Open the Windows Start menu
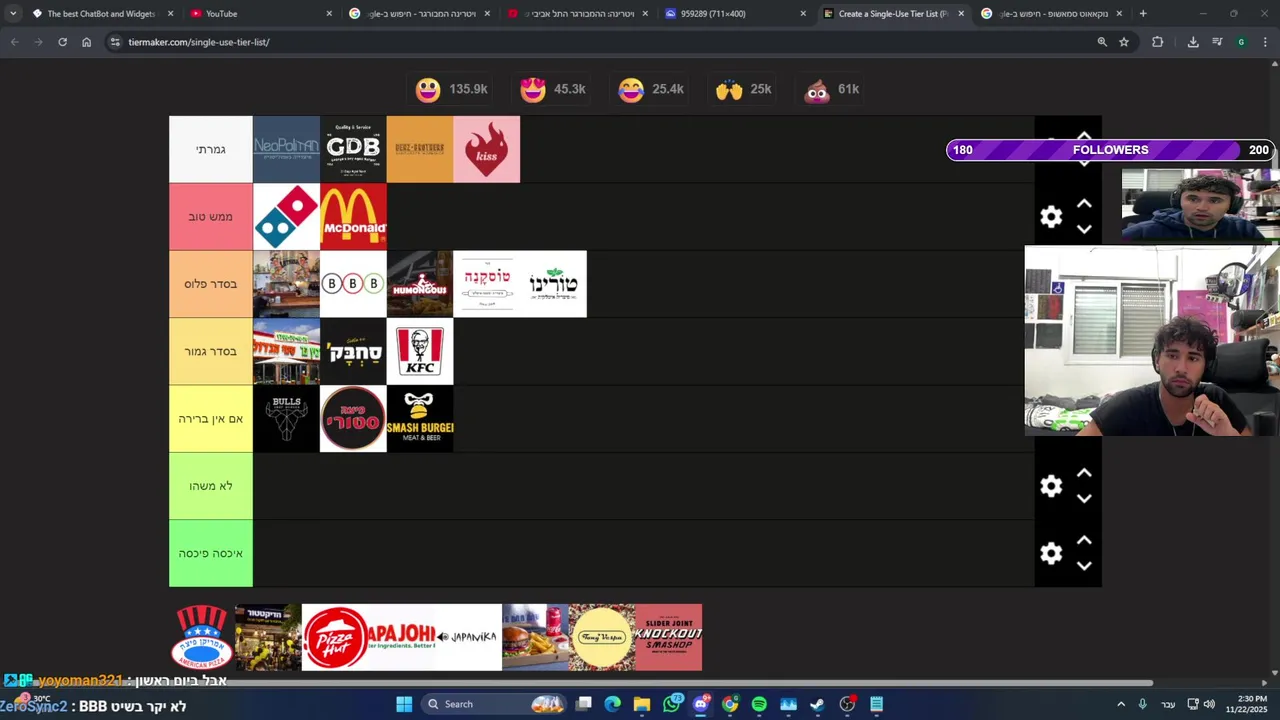 404,704
